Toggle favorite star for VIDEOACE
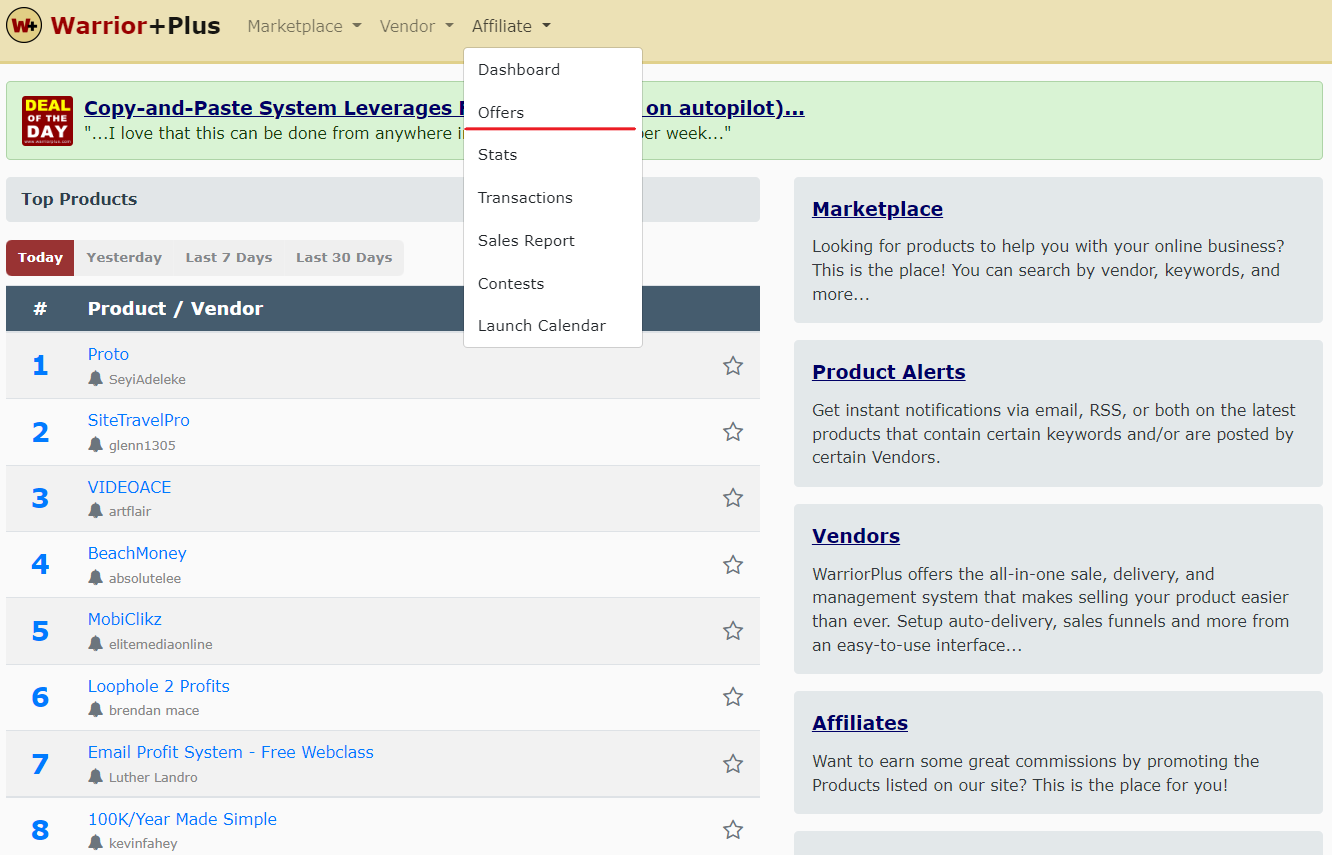Screen dimensions: 1332x855 pos(733,498)
